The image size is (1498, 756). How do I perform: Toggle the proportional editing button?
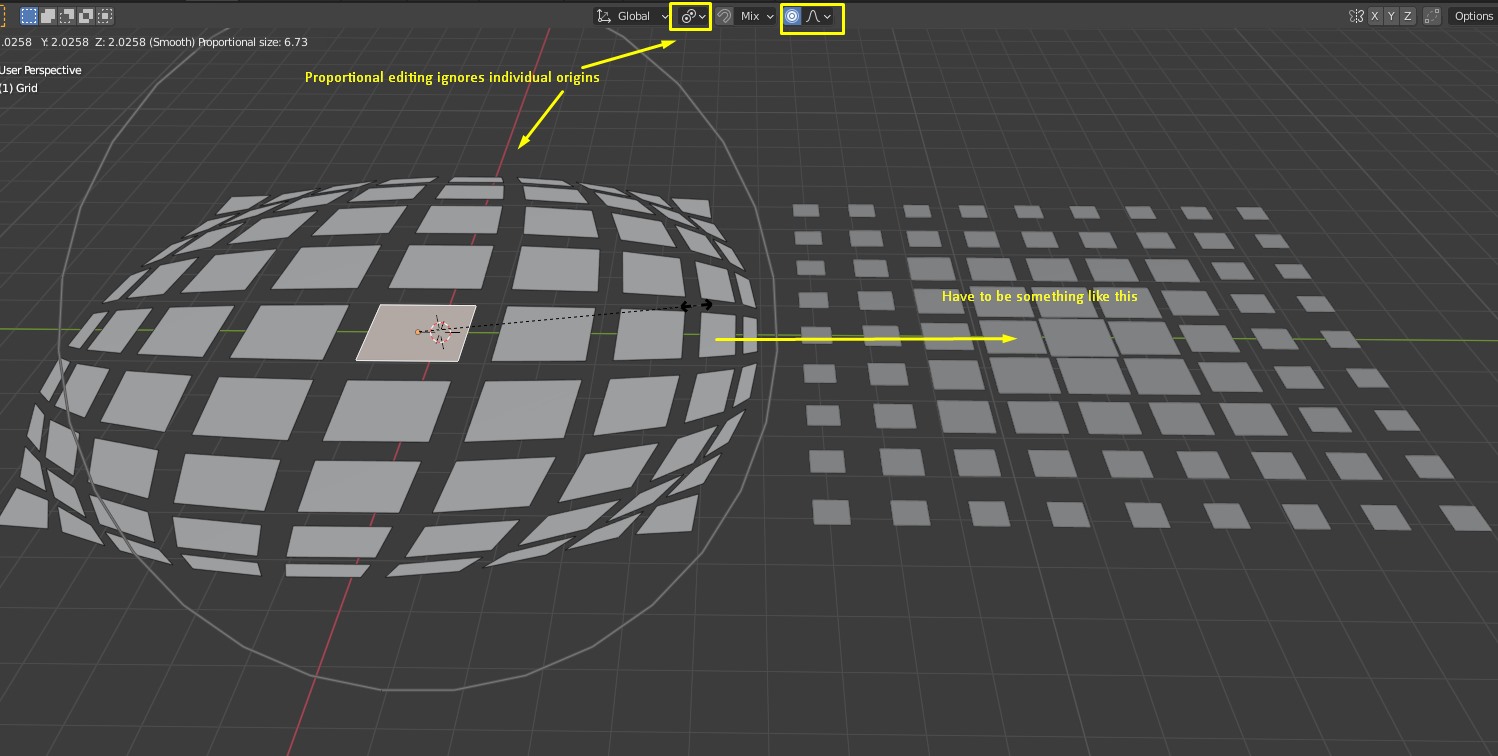tap(792, 16)
